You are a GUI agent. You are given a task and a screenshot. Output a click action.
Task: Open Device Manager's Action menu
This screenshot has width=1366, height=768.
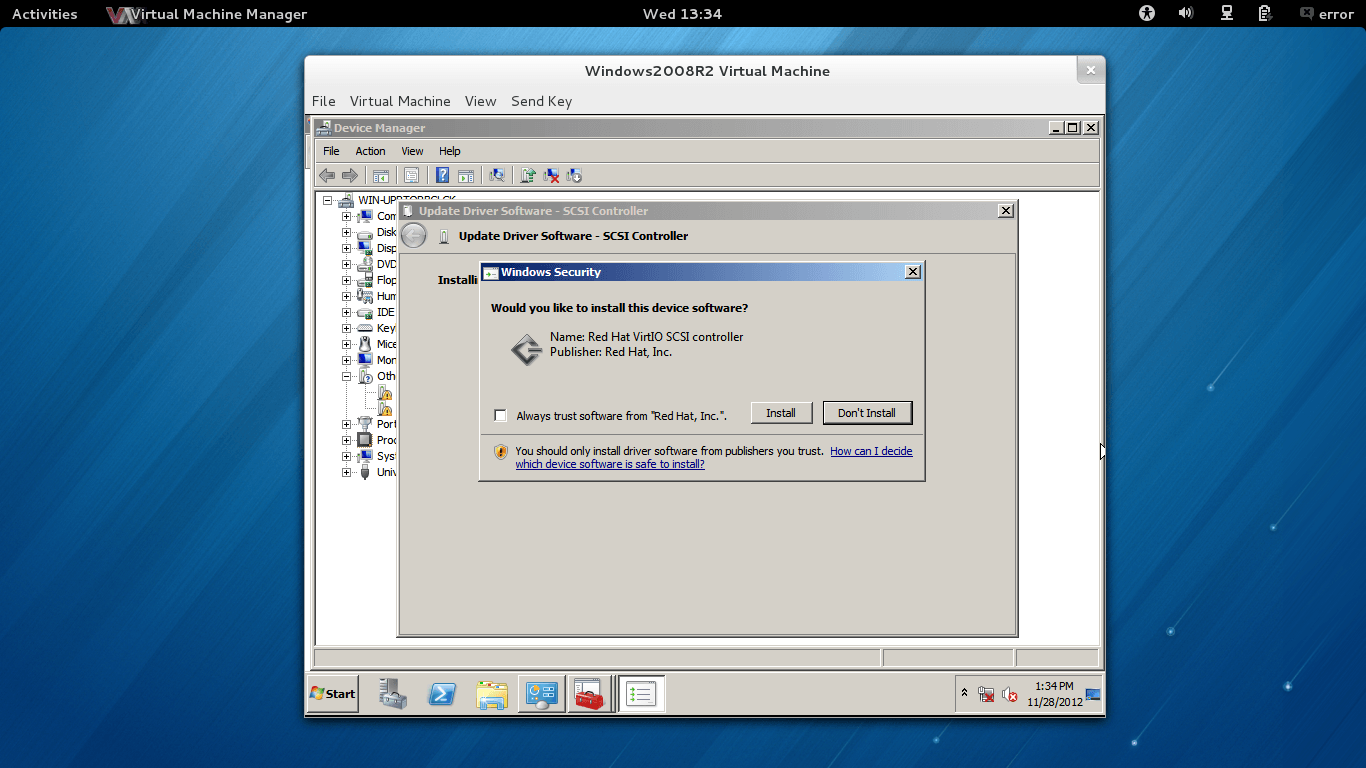pyautogui.click(x=370, y=151)
